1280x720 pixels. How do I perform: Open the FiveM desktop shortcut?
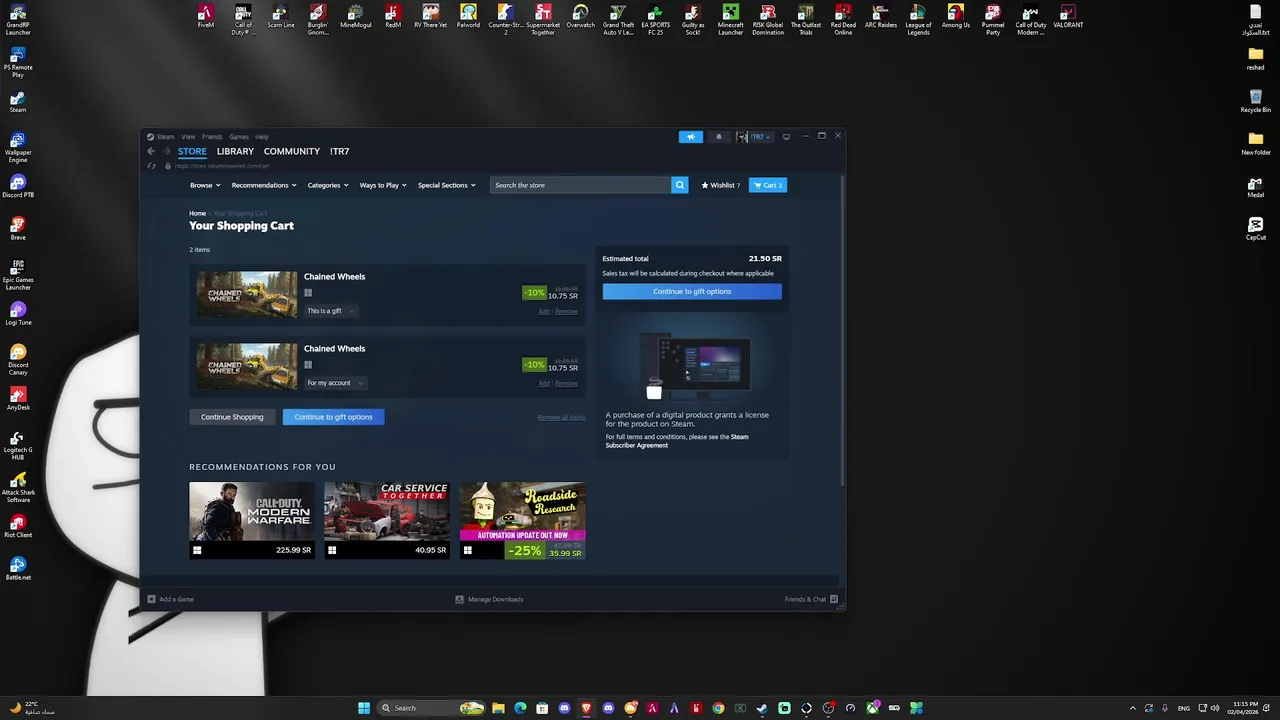point(206,17)
